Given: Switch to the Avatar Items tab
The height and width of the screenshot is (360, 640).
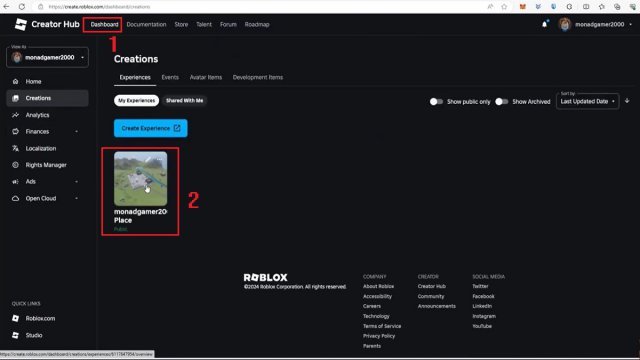Looking at the screenshot, I should 206,77.
